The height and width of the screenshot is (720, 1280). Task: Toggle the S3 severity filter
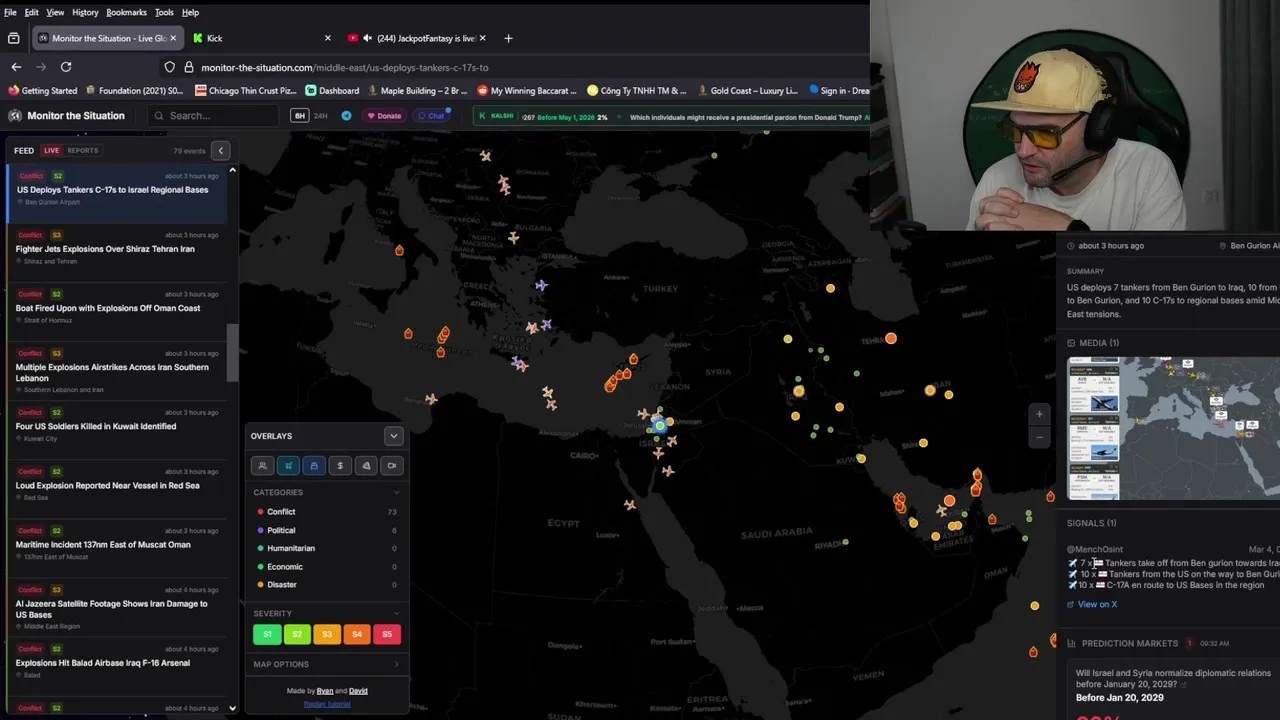(327, 634)
